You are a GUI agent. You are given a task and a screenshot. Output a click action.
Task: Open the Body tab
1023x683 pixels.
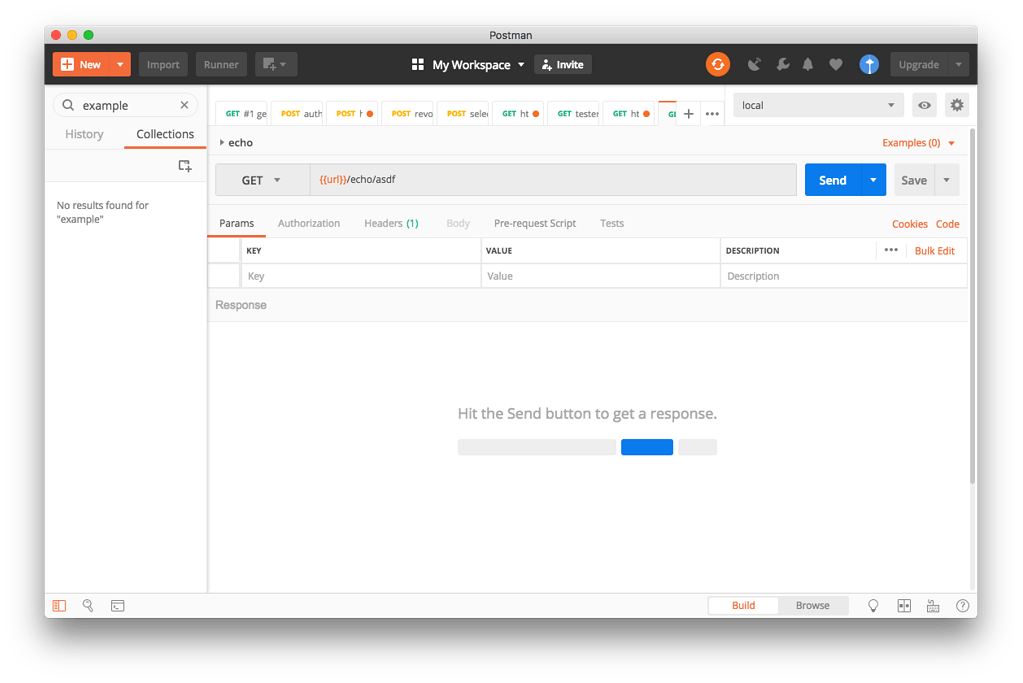click(x=458, y=223)
